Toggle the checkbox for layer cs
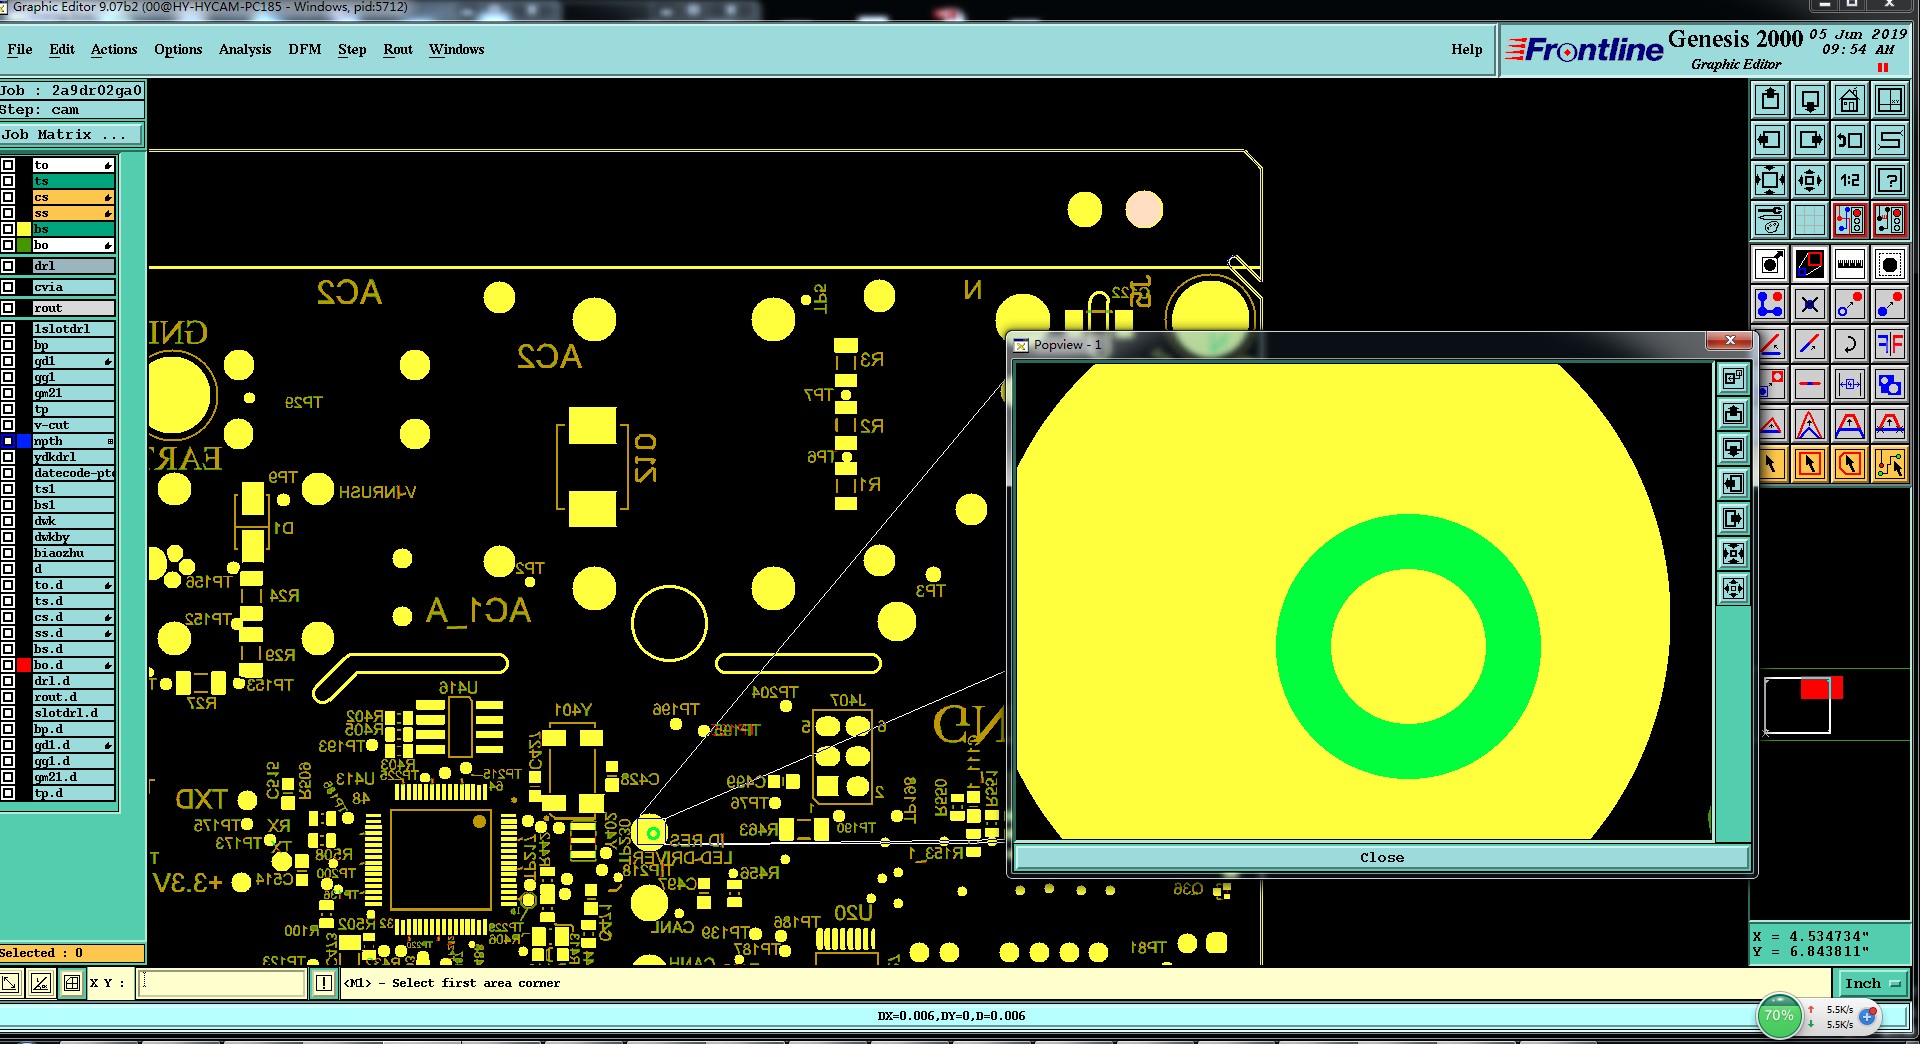Viewport: 1920px width, 1044px height. tap(8, 197)
